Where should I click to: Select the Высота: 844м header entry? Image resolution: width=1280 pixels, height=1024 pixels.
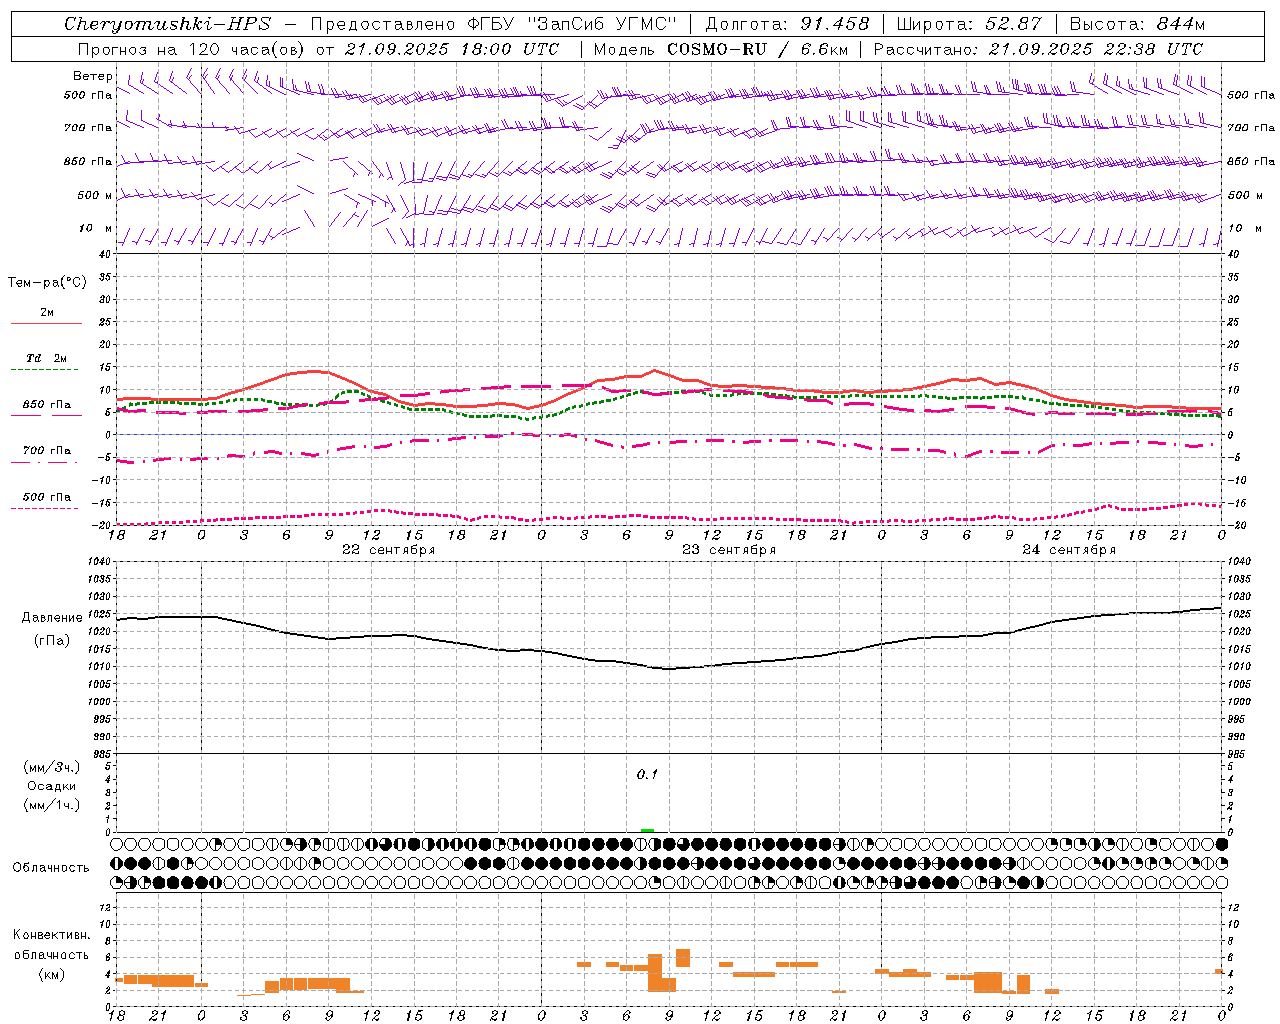[1137, 24]
